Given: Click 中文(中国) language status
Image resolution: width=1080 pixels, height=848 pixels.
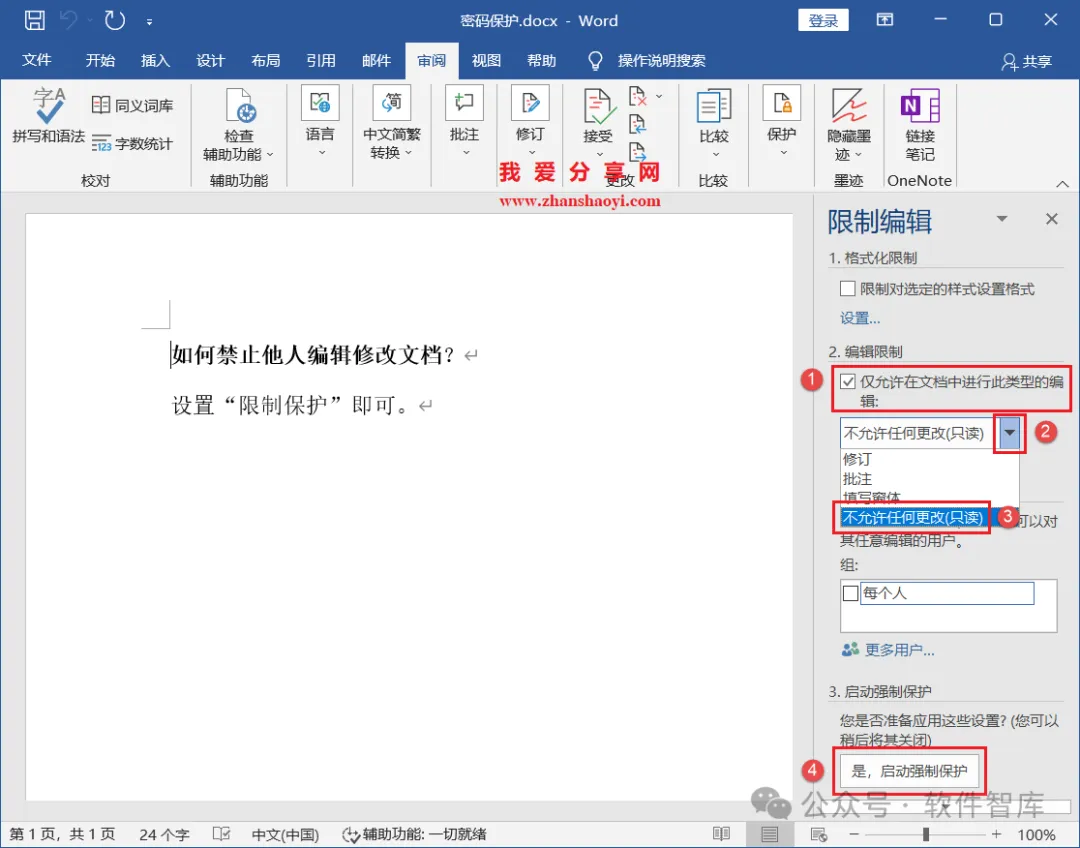Looking at the screenshot, I should point(285,835).
